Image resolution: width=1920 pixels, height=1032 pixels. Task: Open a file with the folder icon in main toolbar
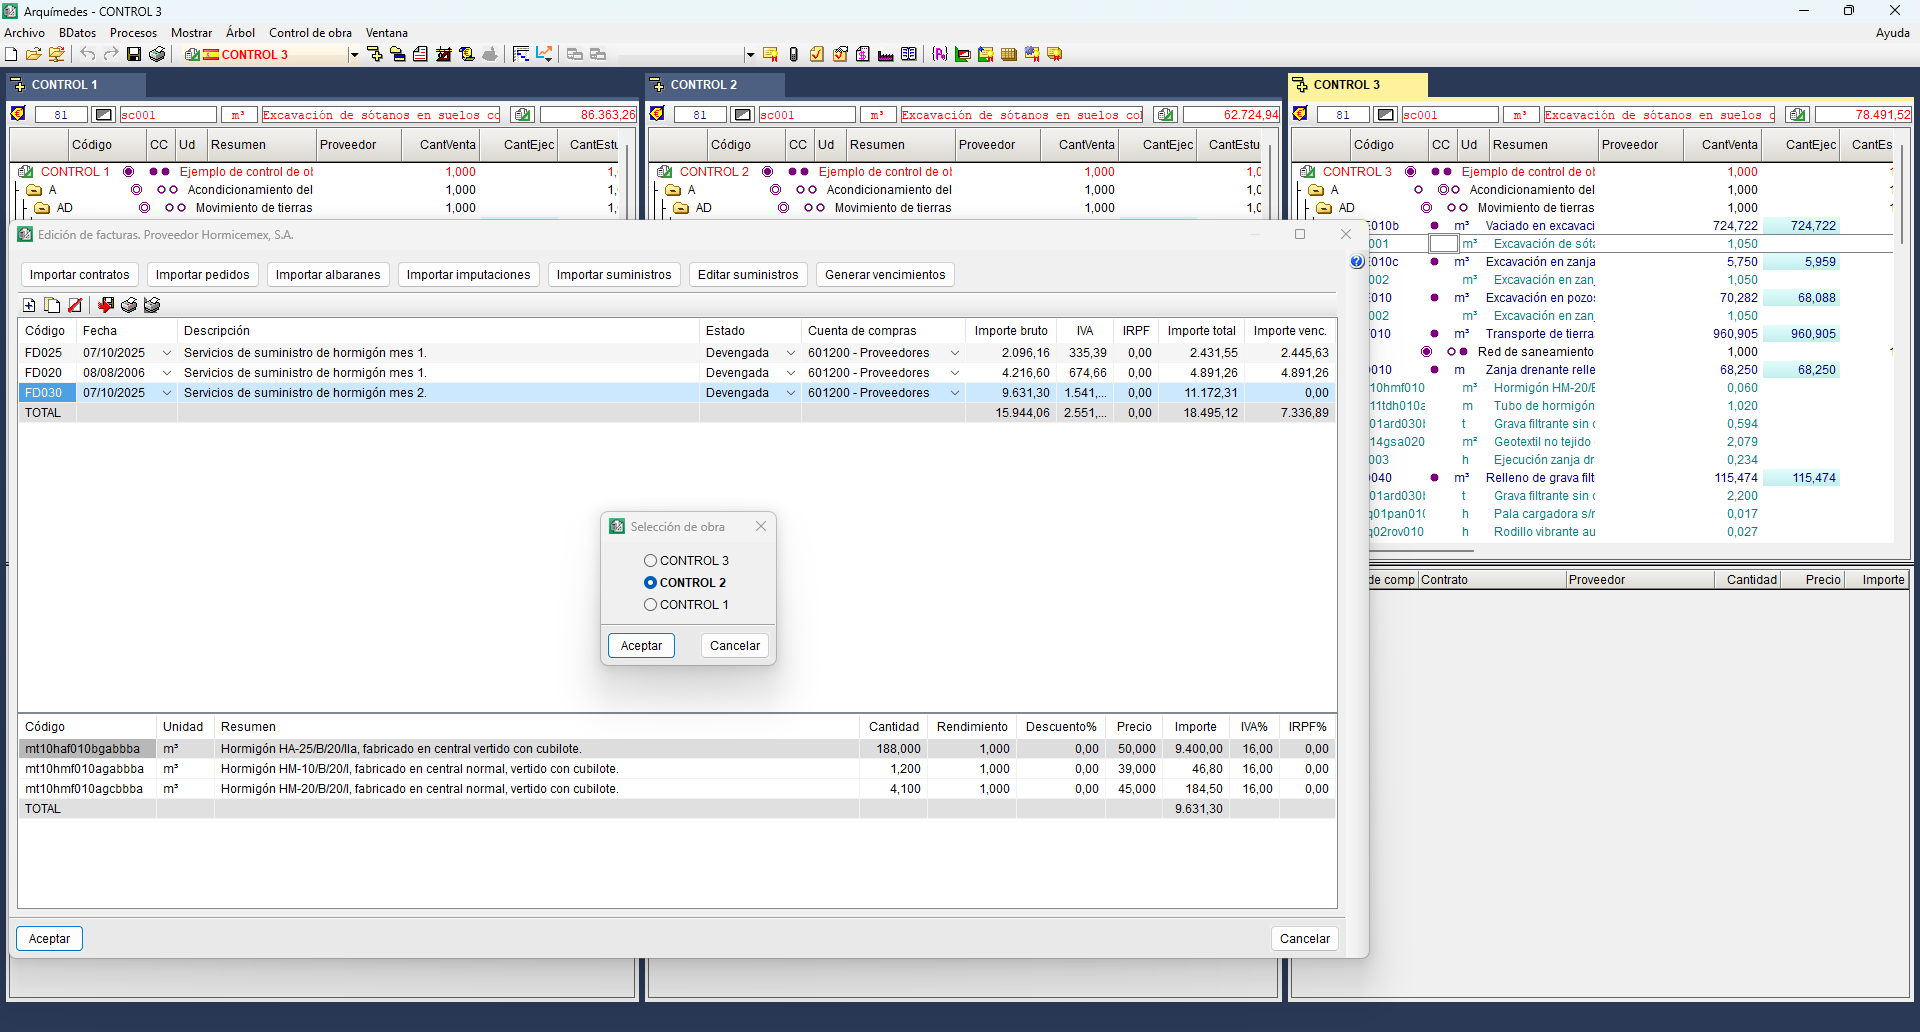33,54
